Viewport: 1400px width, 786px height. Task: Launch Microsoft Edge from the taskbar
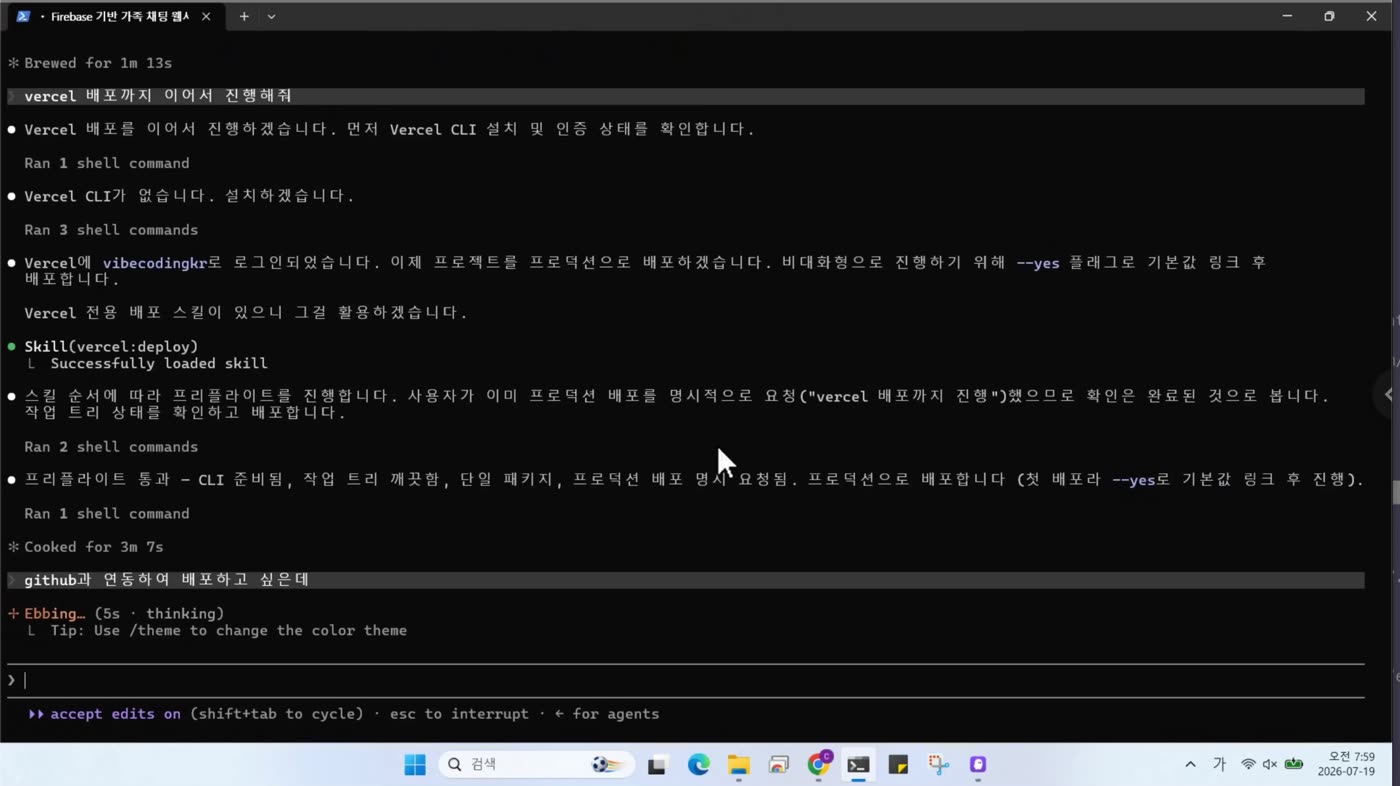[x=698, y=765]
